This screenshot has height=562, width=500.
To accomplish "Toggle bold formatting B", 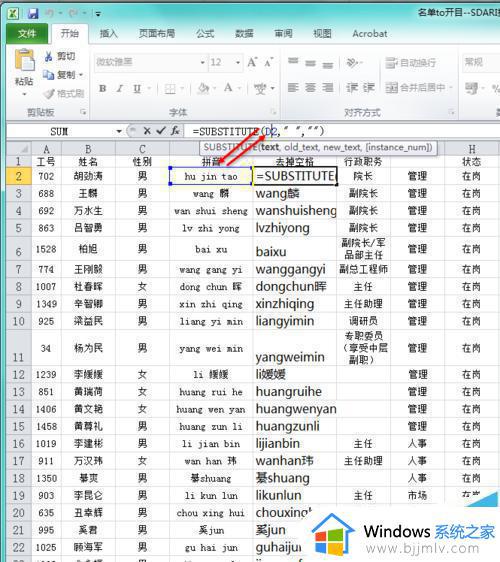I will coord(103,88).
